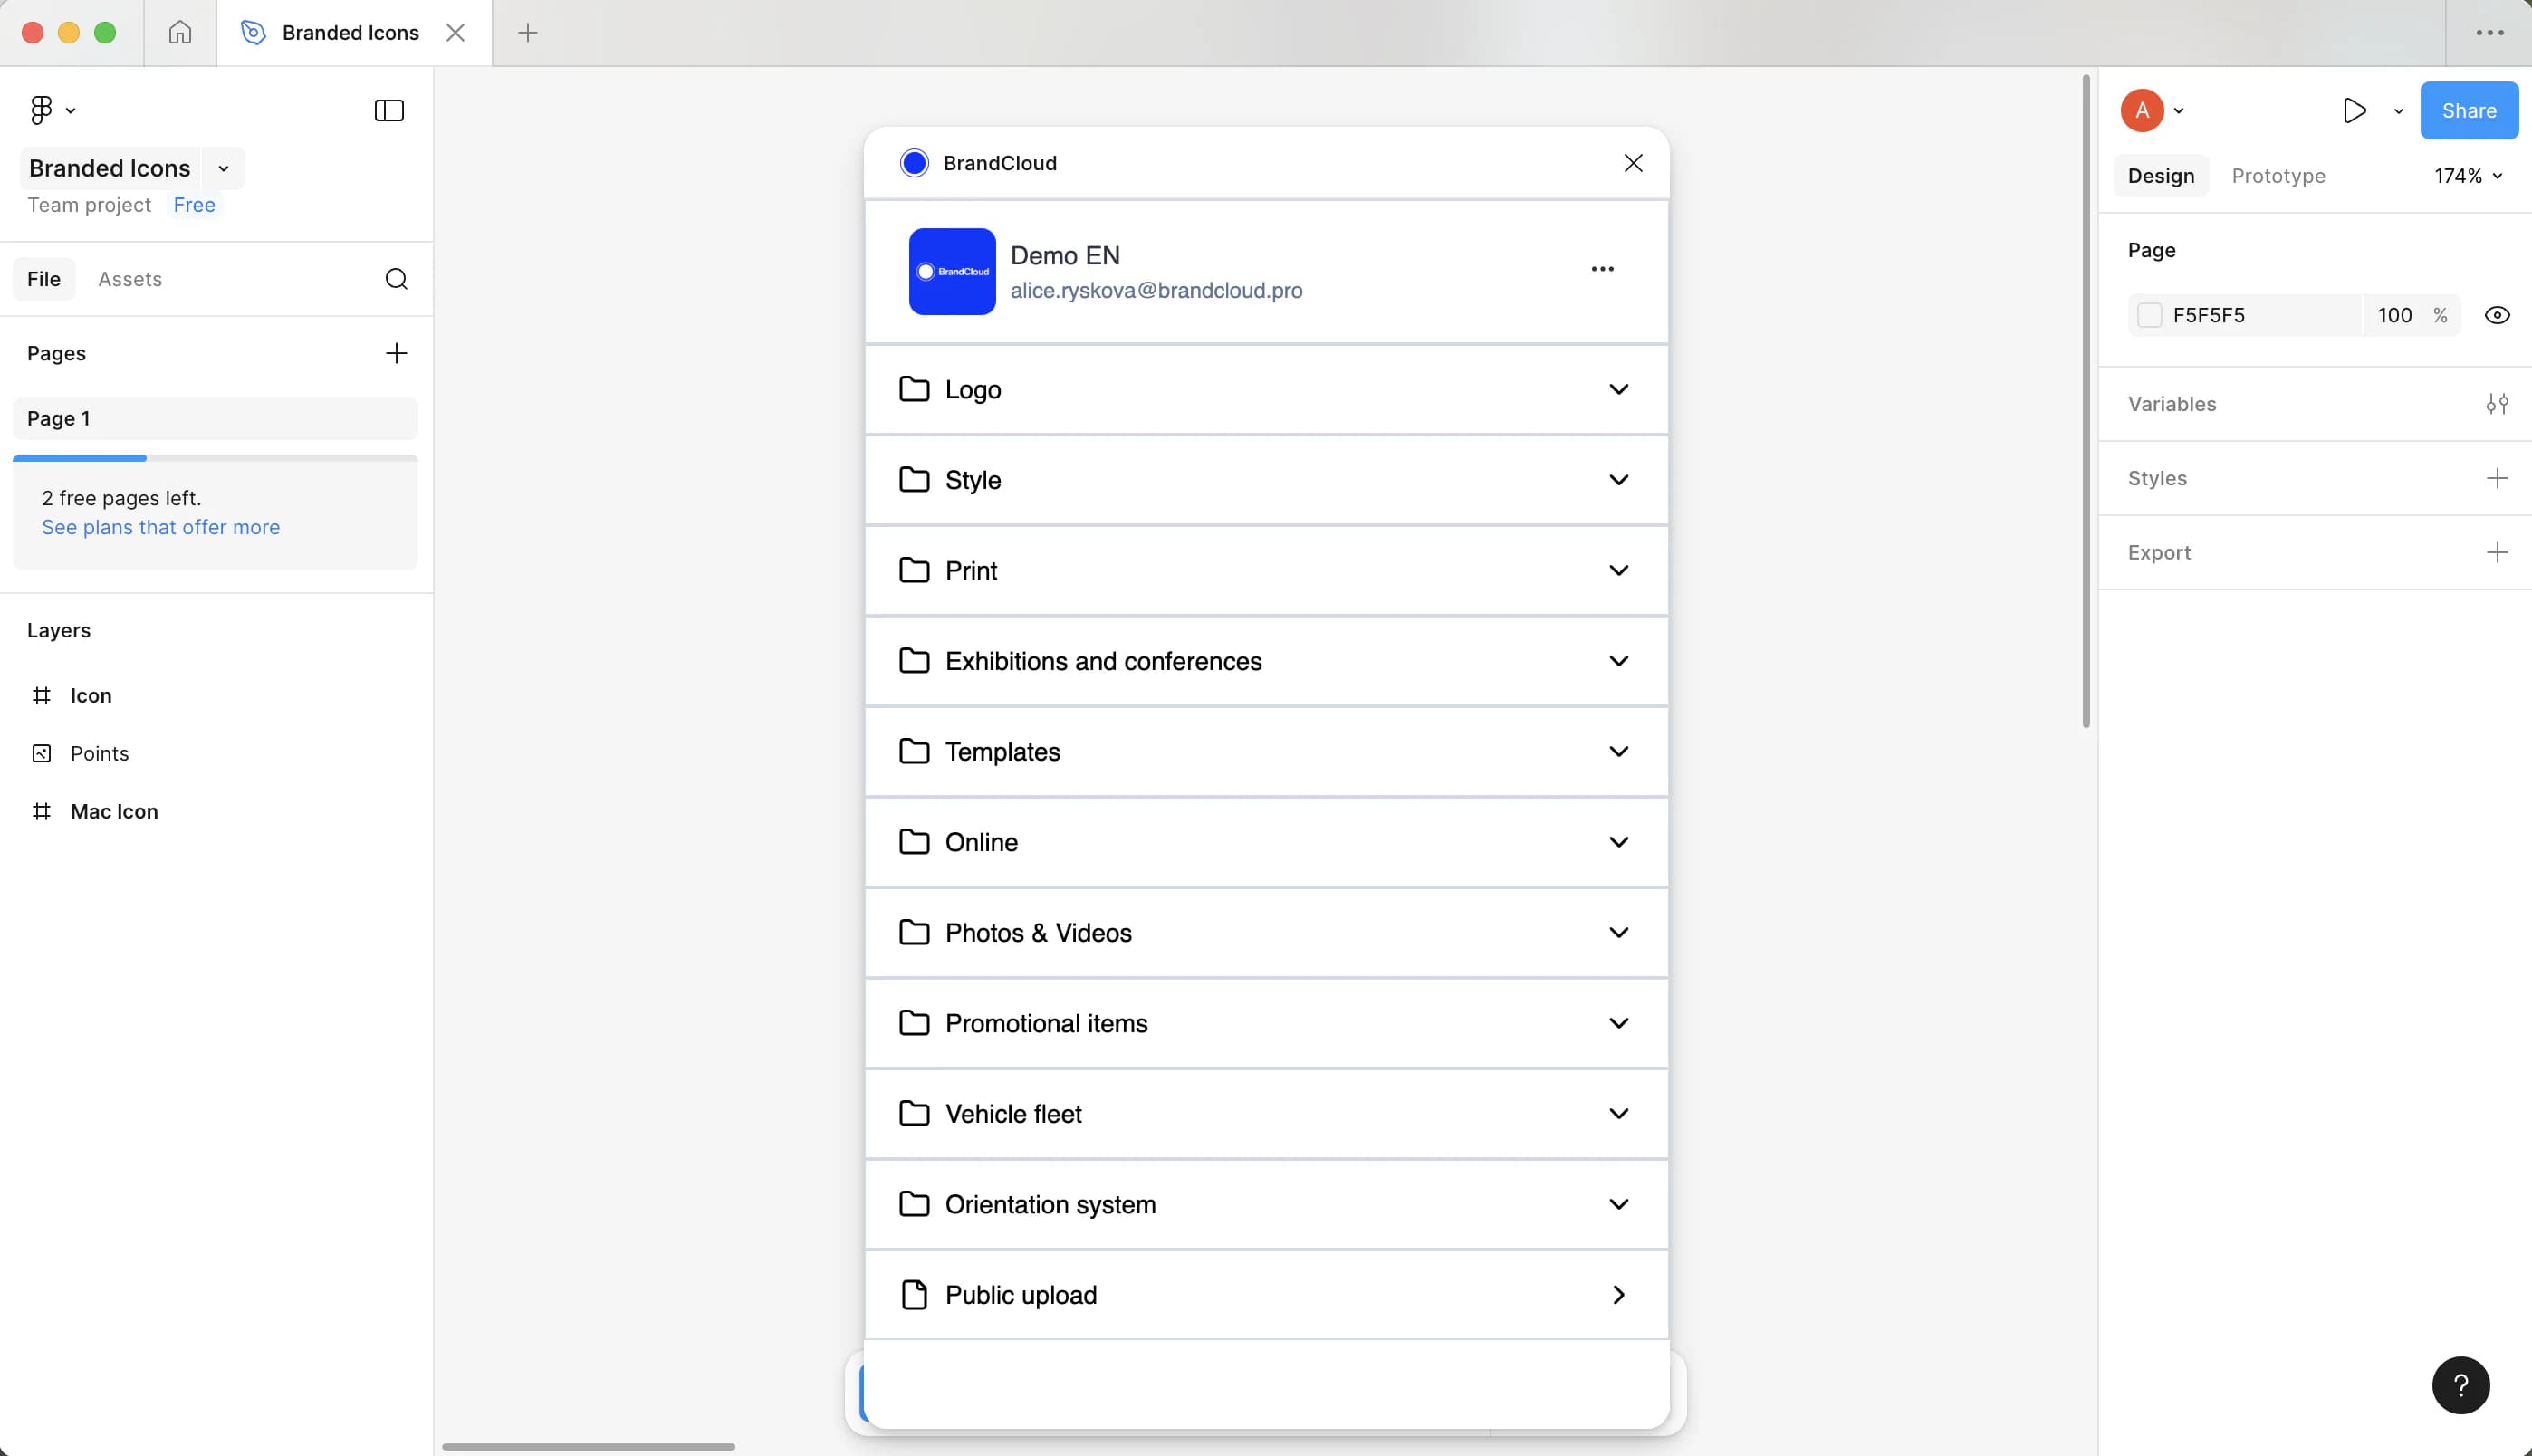
Task: Expand the Logo folder
Action: point(1618,389)
